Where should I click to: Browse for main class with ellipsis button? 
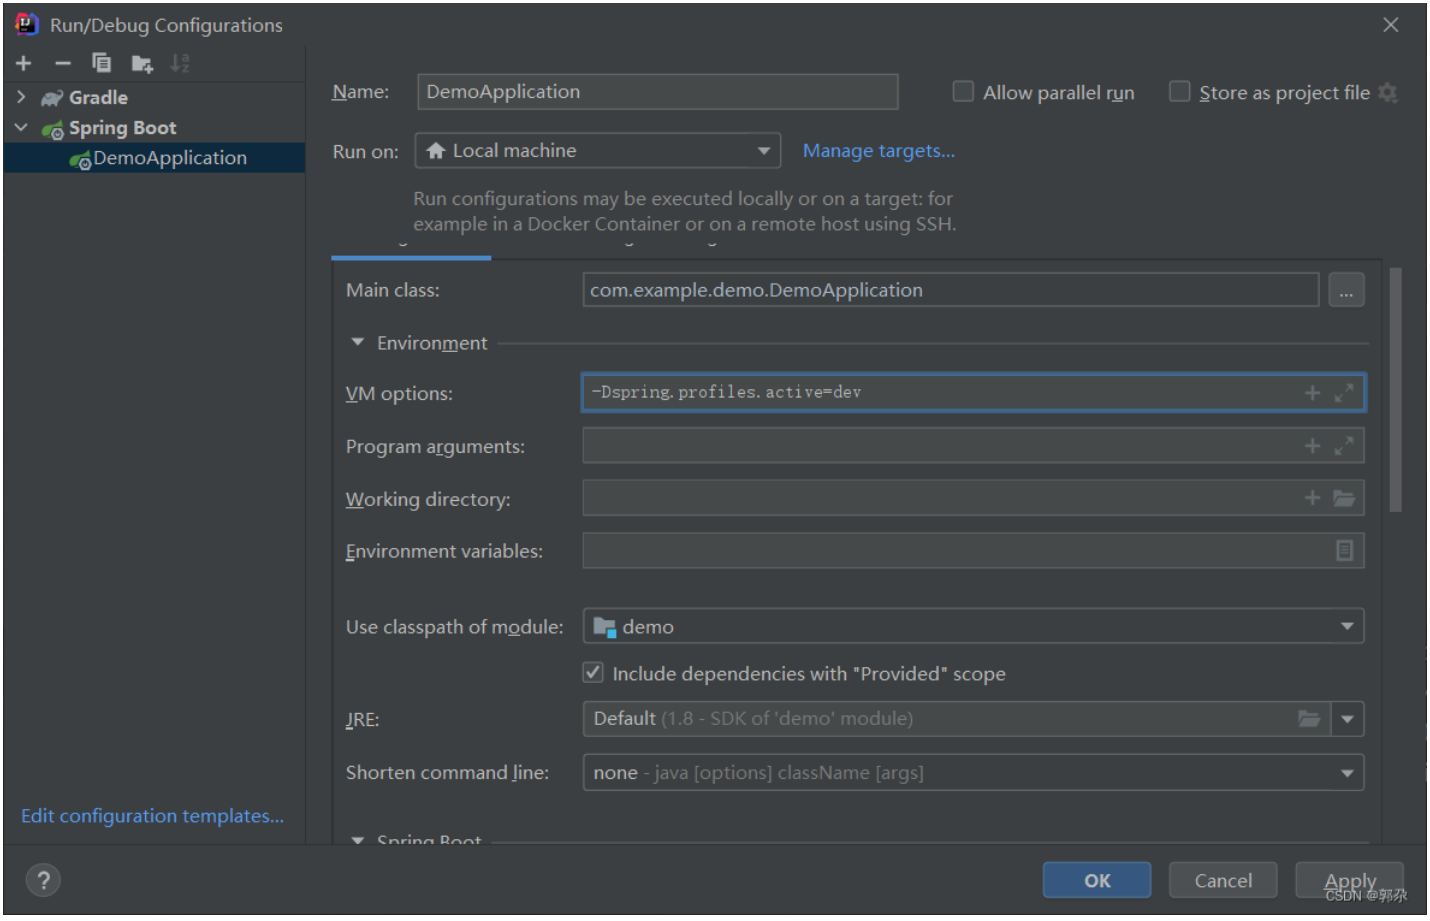click(x=1346, y=291)
